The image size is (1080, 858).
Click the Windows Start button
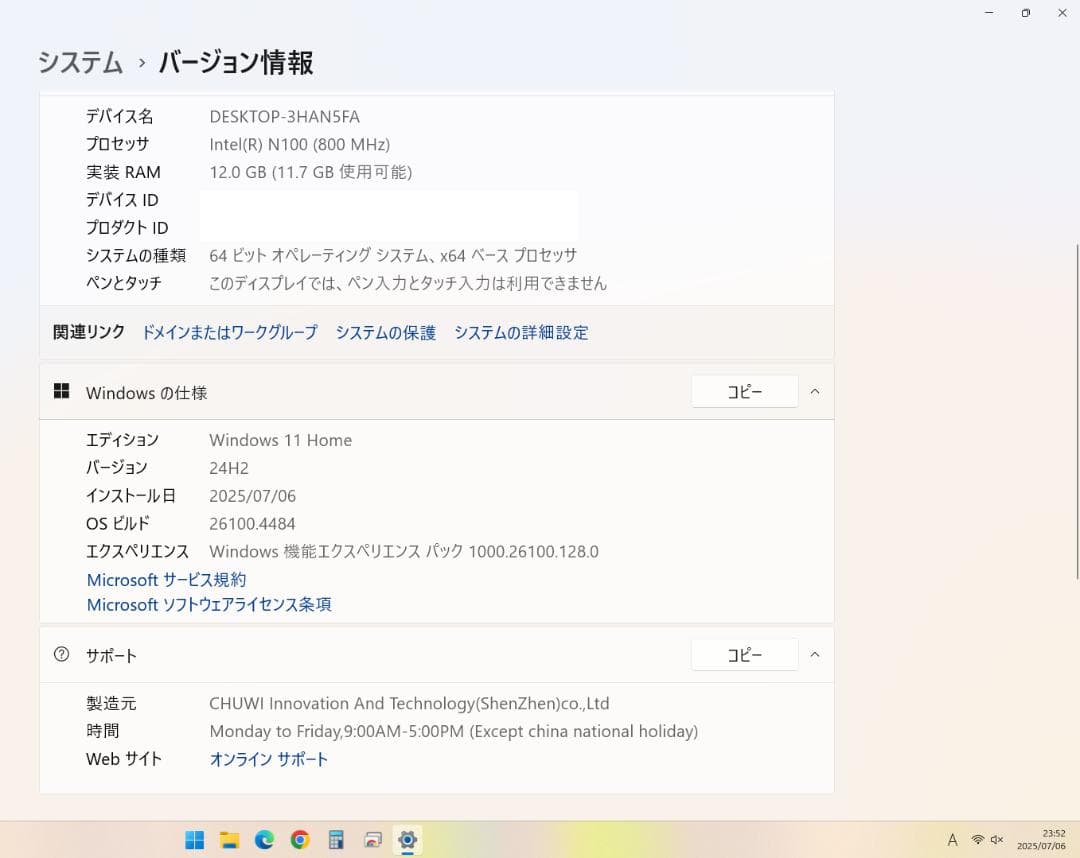195,839
